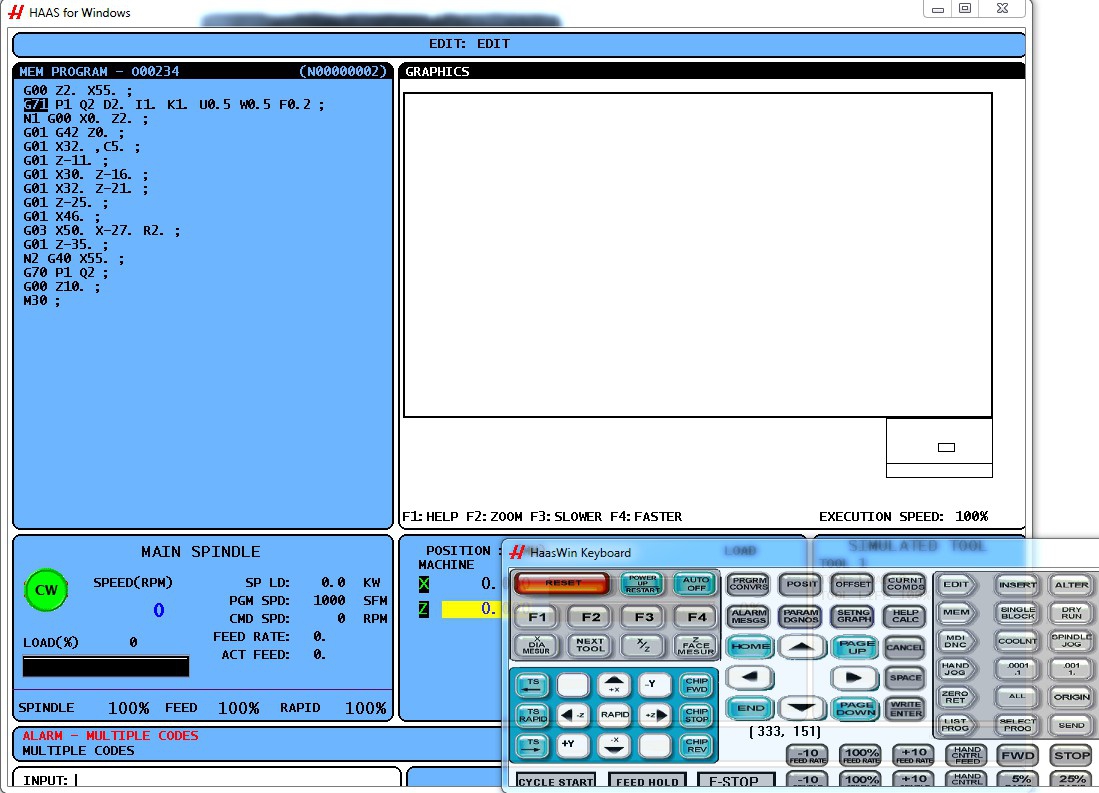Click the down cursor arrow key
This screenshot has height=793, width=1099.
[802, 708]
